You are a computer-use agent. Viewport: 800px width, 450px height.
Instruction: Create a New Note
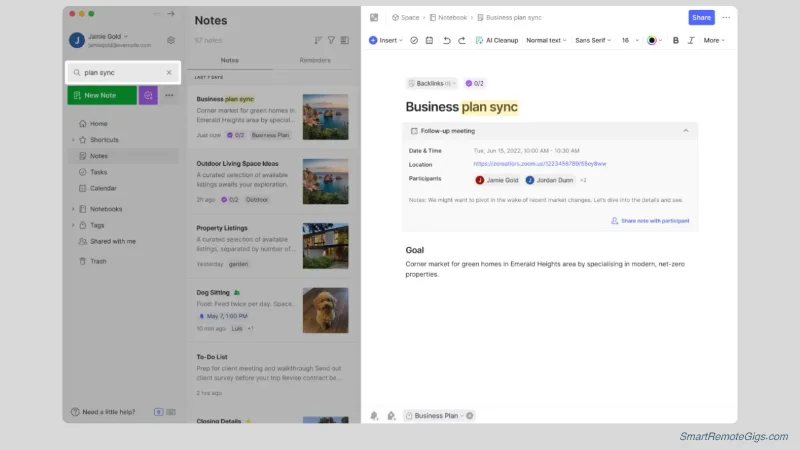click(x=102, y=95)
